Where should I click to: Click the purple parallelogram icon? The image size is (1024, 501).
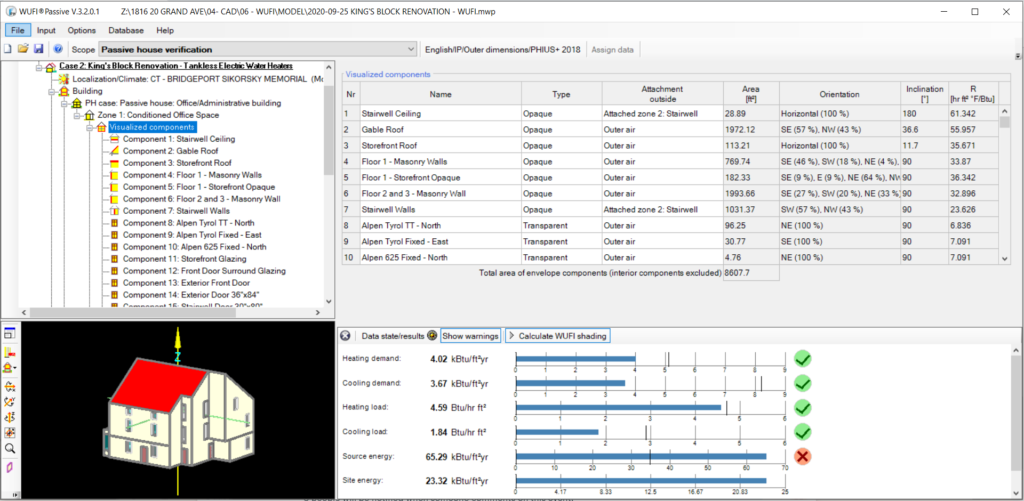pos(9,468)
